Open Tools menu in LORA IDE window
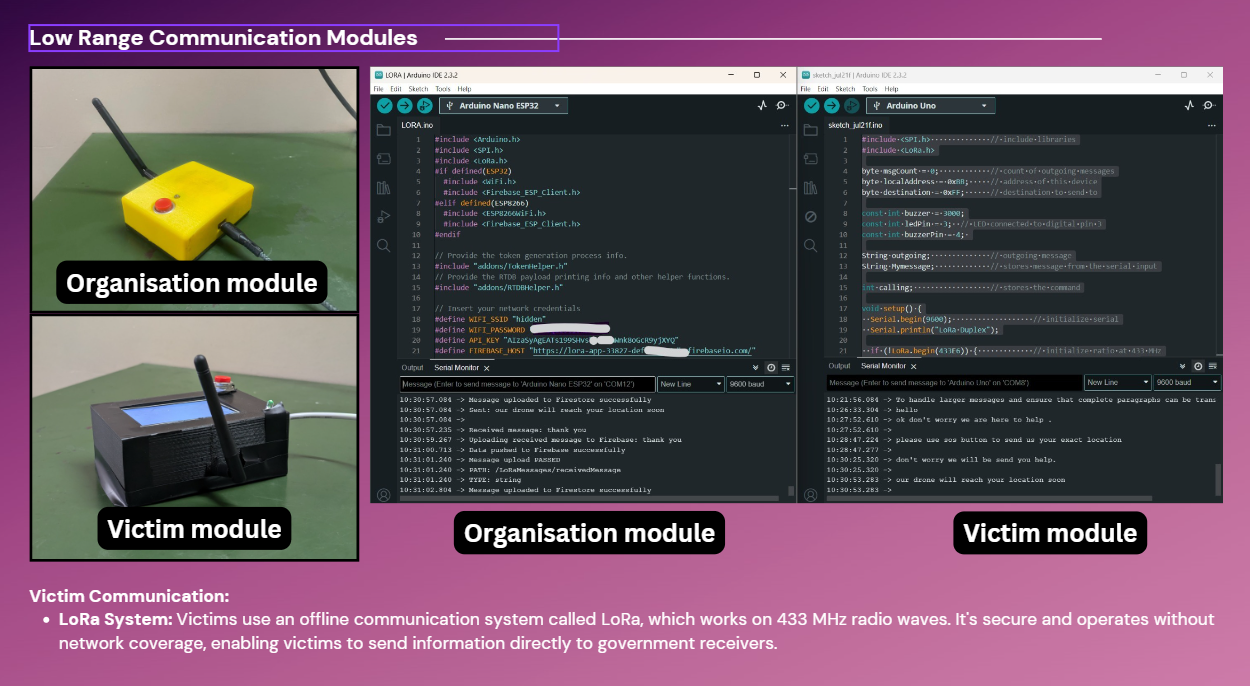 point(443,89)
